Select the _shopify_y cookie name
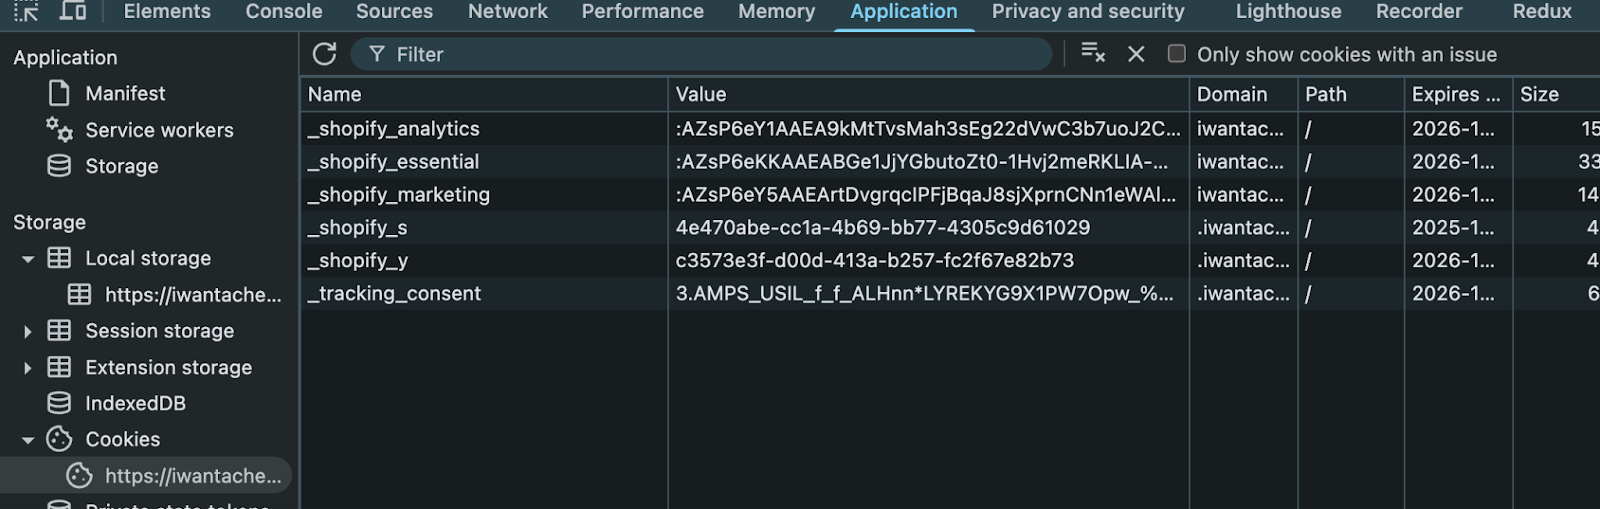 click(x=357, y=261)
